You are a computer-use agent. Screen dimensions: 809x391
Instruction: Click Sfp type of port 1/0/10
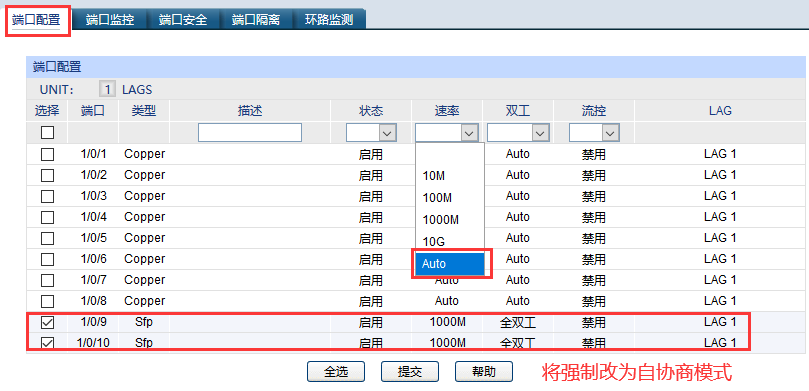[x=144, y=343]
